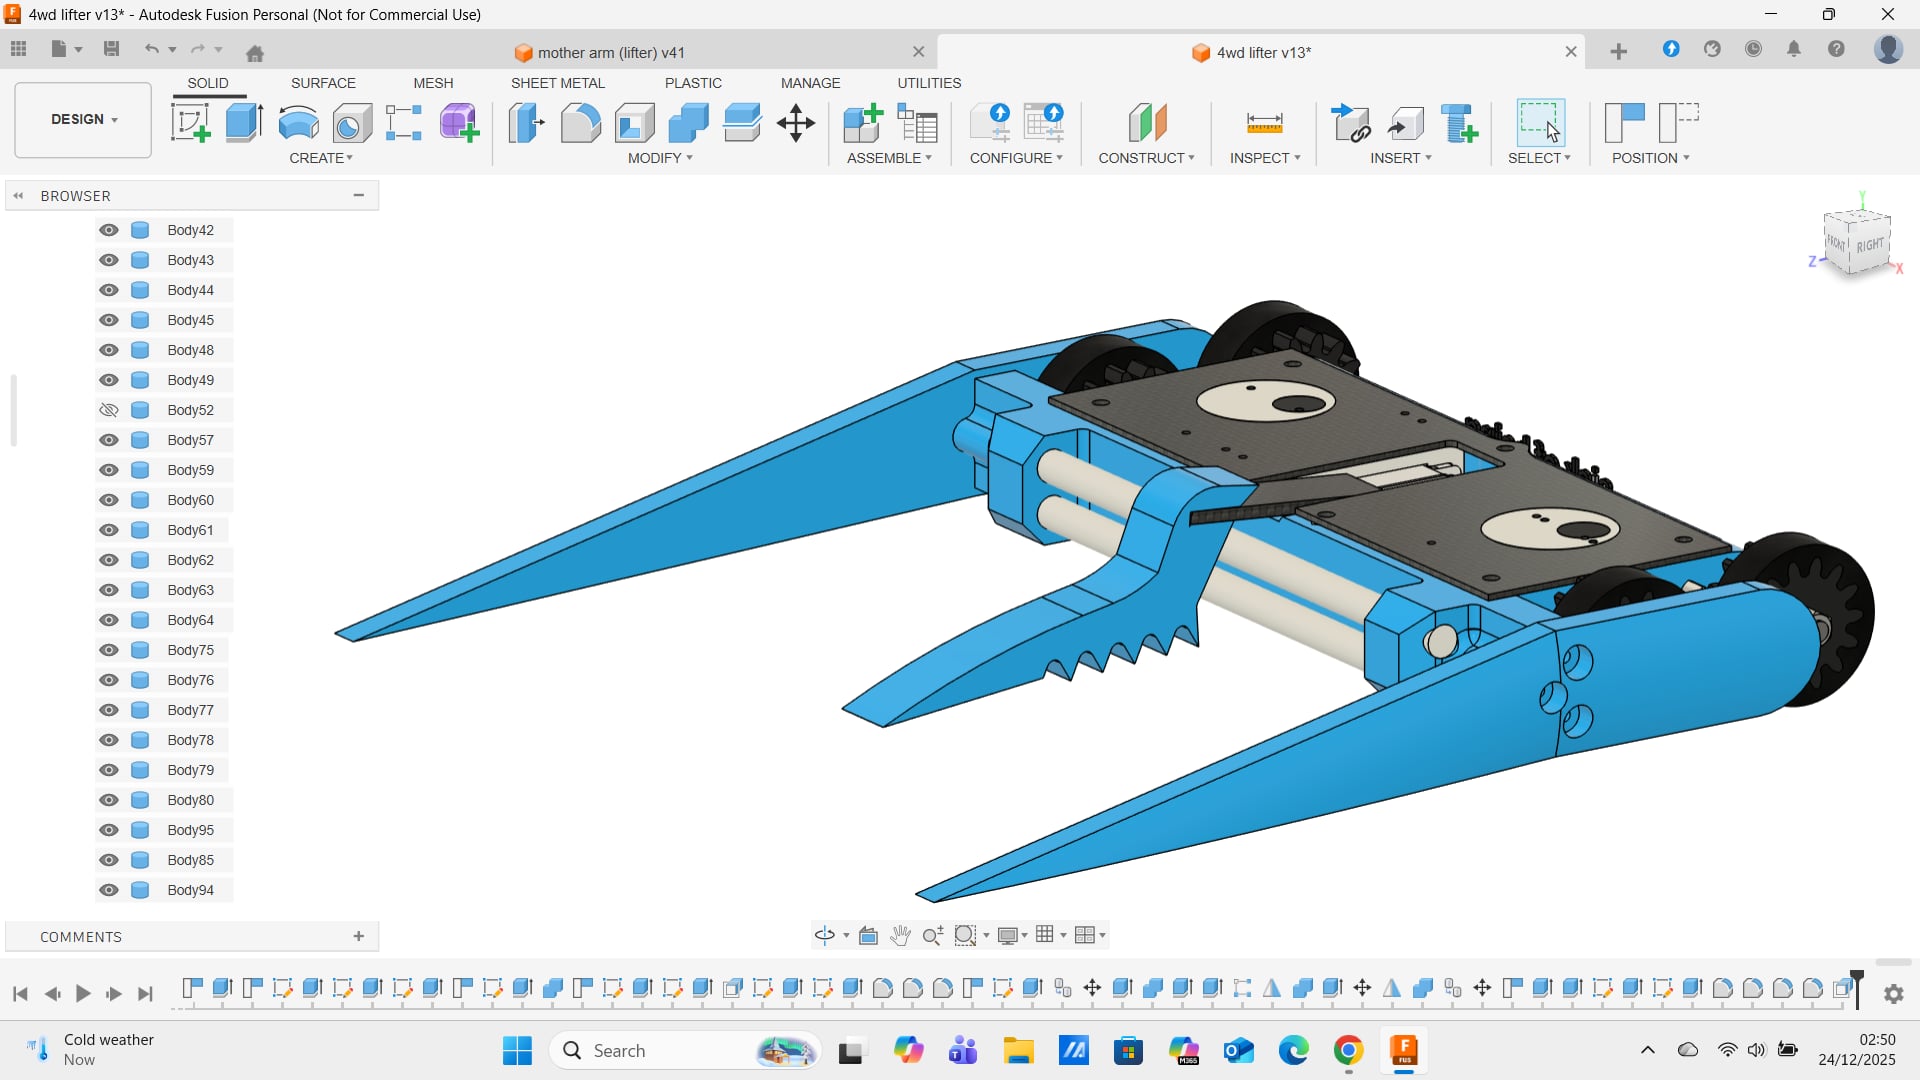Click the Extrude tool icon
The image size is (1920, 1080).
point(244,123)
